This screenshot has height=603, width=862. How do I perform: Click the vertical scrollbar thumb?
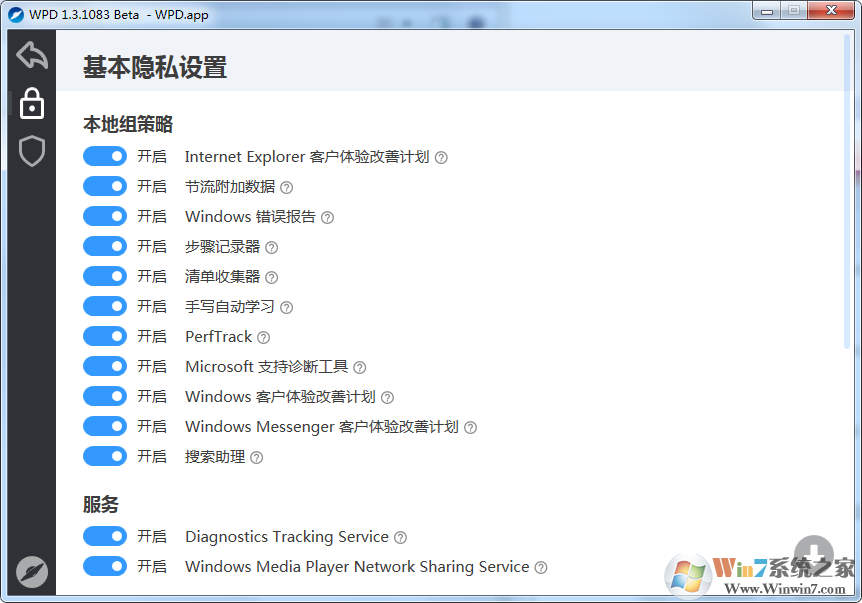point(847,191)
